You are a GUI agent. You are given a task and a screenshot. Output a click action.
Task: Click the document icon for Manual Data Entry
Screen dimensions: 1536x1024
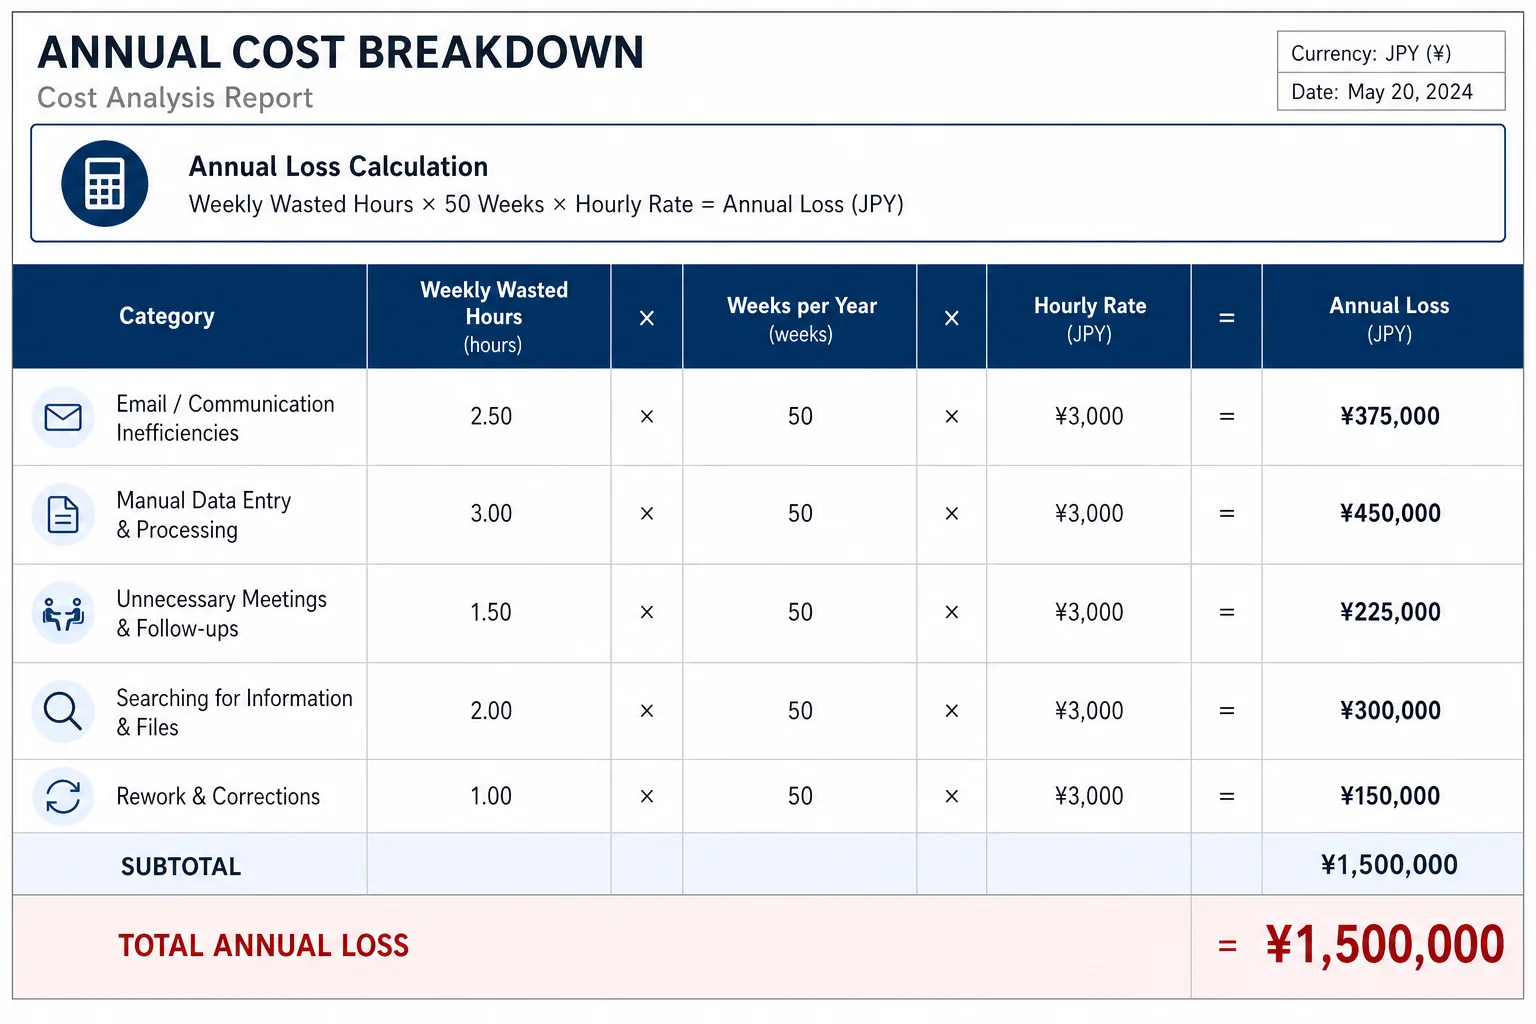click(63, 515)
